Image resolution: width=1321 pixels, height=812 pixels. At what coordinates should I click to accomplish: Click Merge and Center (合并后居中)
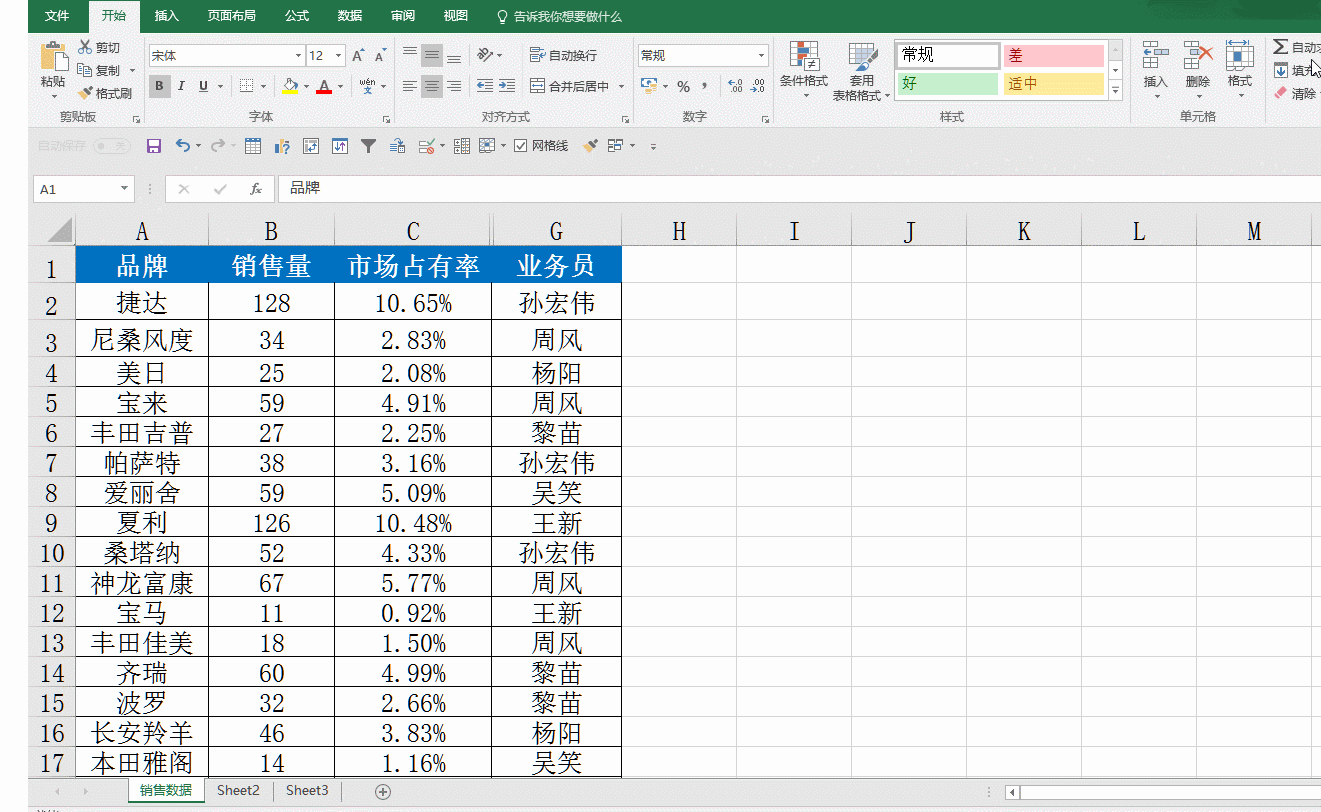coord(570,86)
